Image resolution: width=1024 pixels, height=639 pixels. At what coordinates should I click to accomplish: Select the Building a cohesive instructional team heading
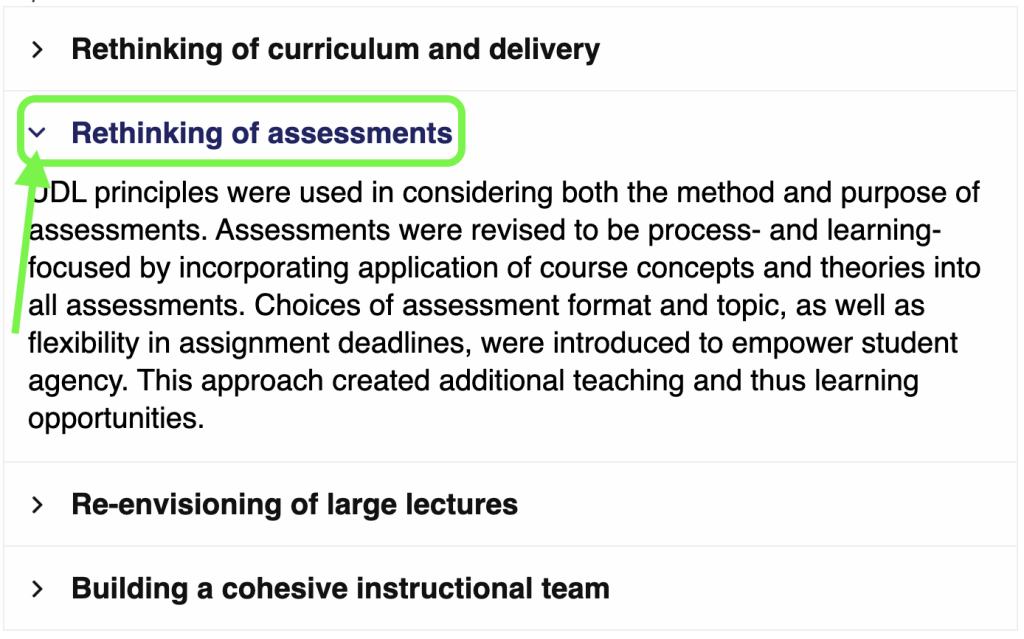point(340,589)
